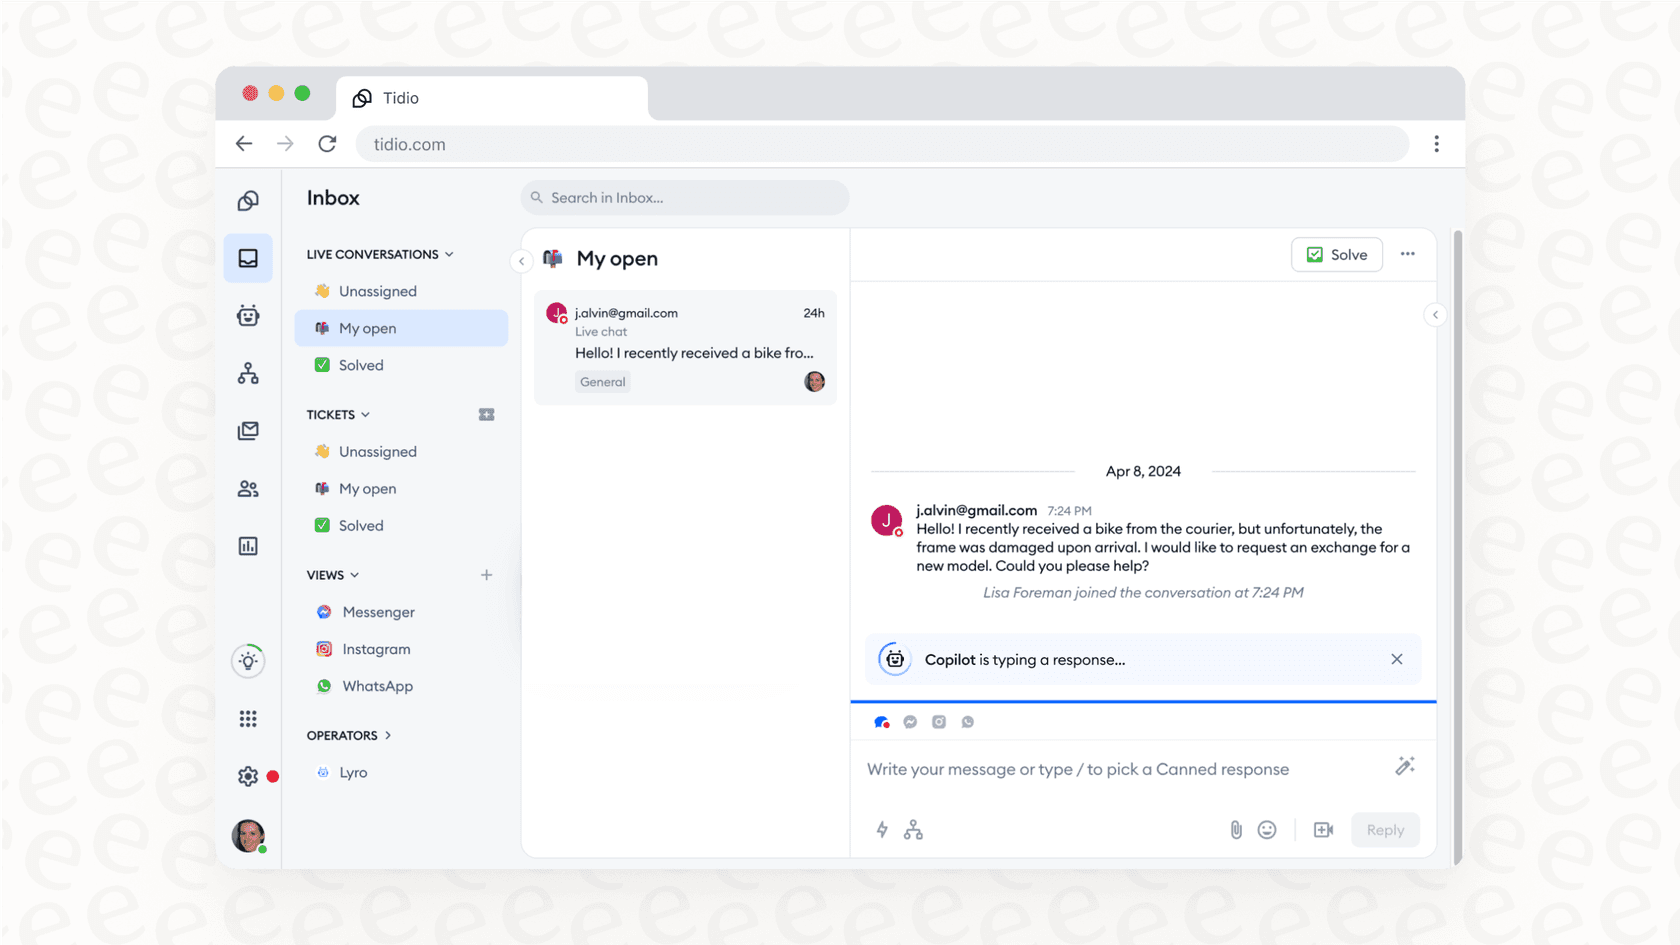Viewport: 1680px width, 945px height.
Task: Start a video recording via camera icon
Action: click(x=1324, y=829)
